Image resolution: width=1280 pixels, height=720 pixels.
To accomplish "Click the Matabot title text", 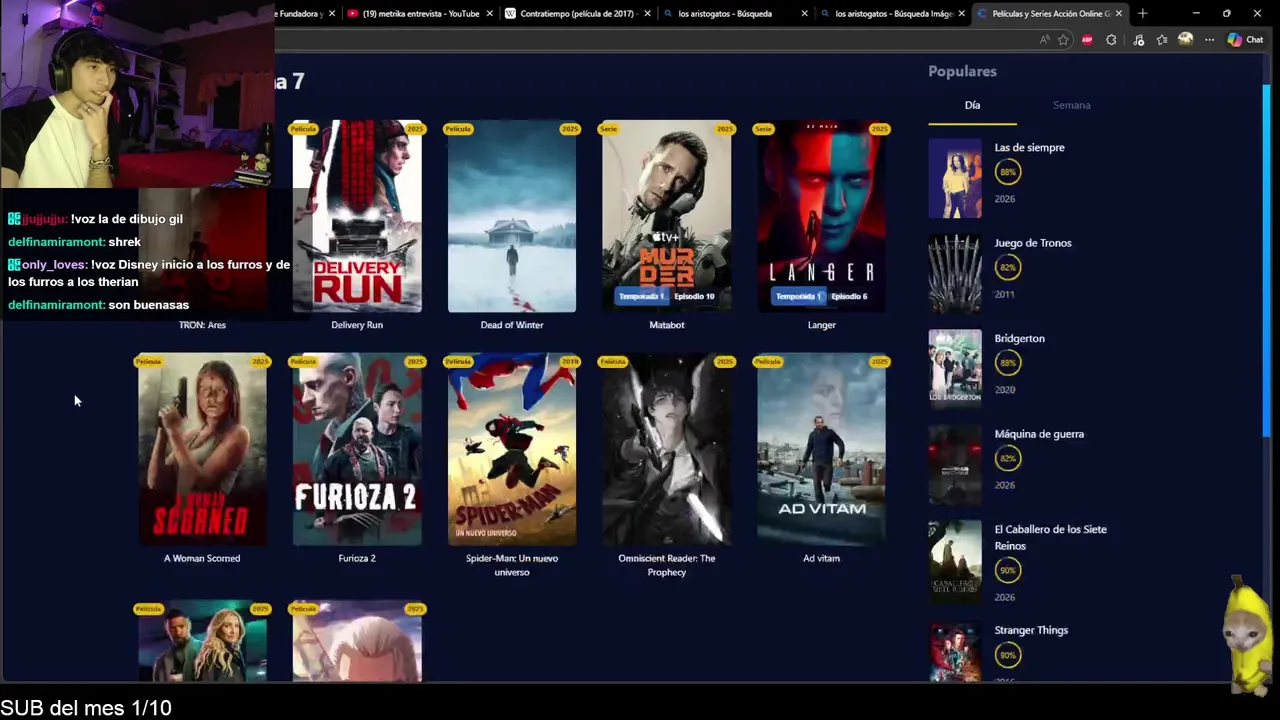I will [667, 325].
